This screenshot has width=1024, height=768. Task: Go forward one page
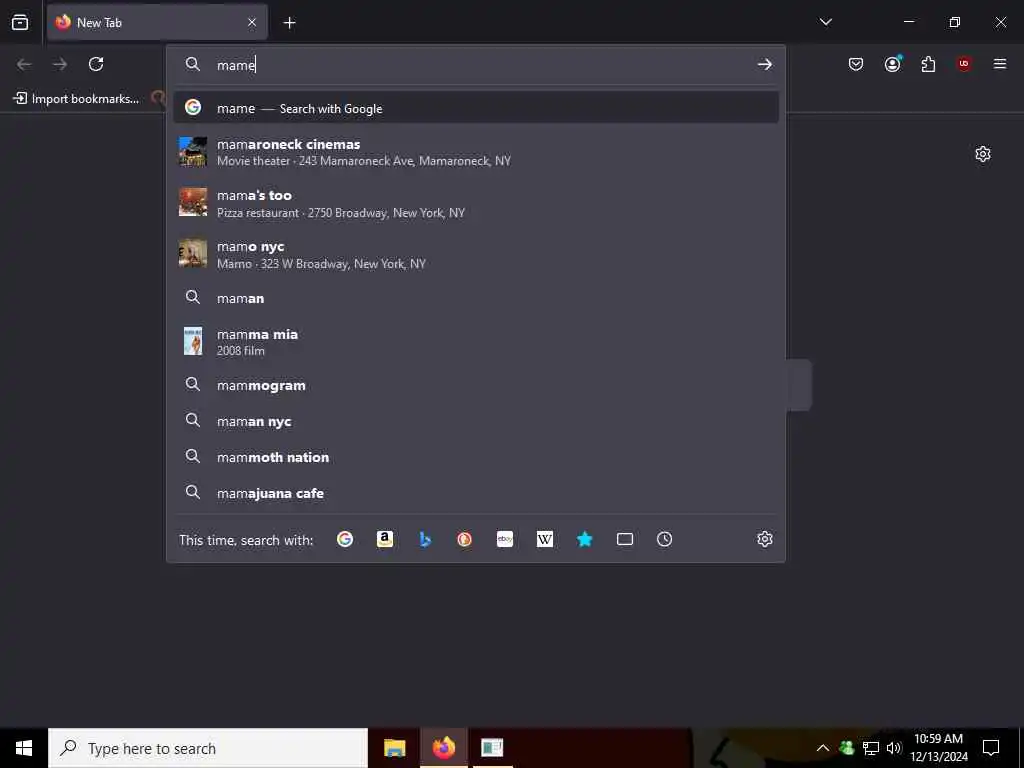click(x=60, y=64)
